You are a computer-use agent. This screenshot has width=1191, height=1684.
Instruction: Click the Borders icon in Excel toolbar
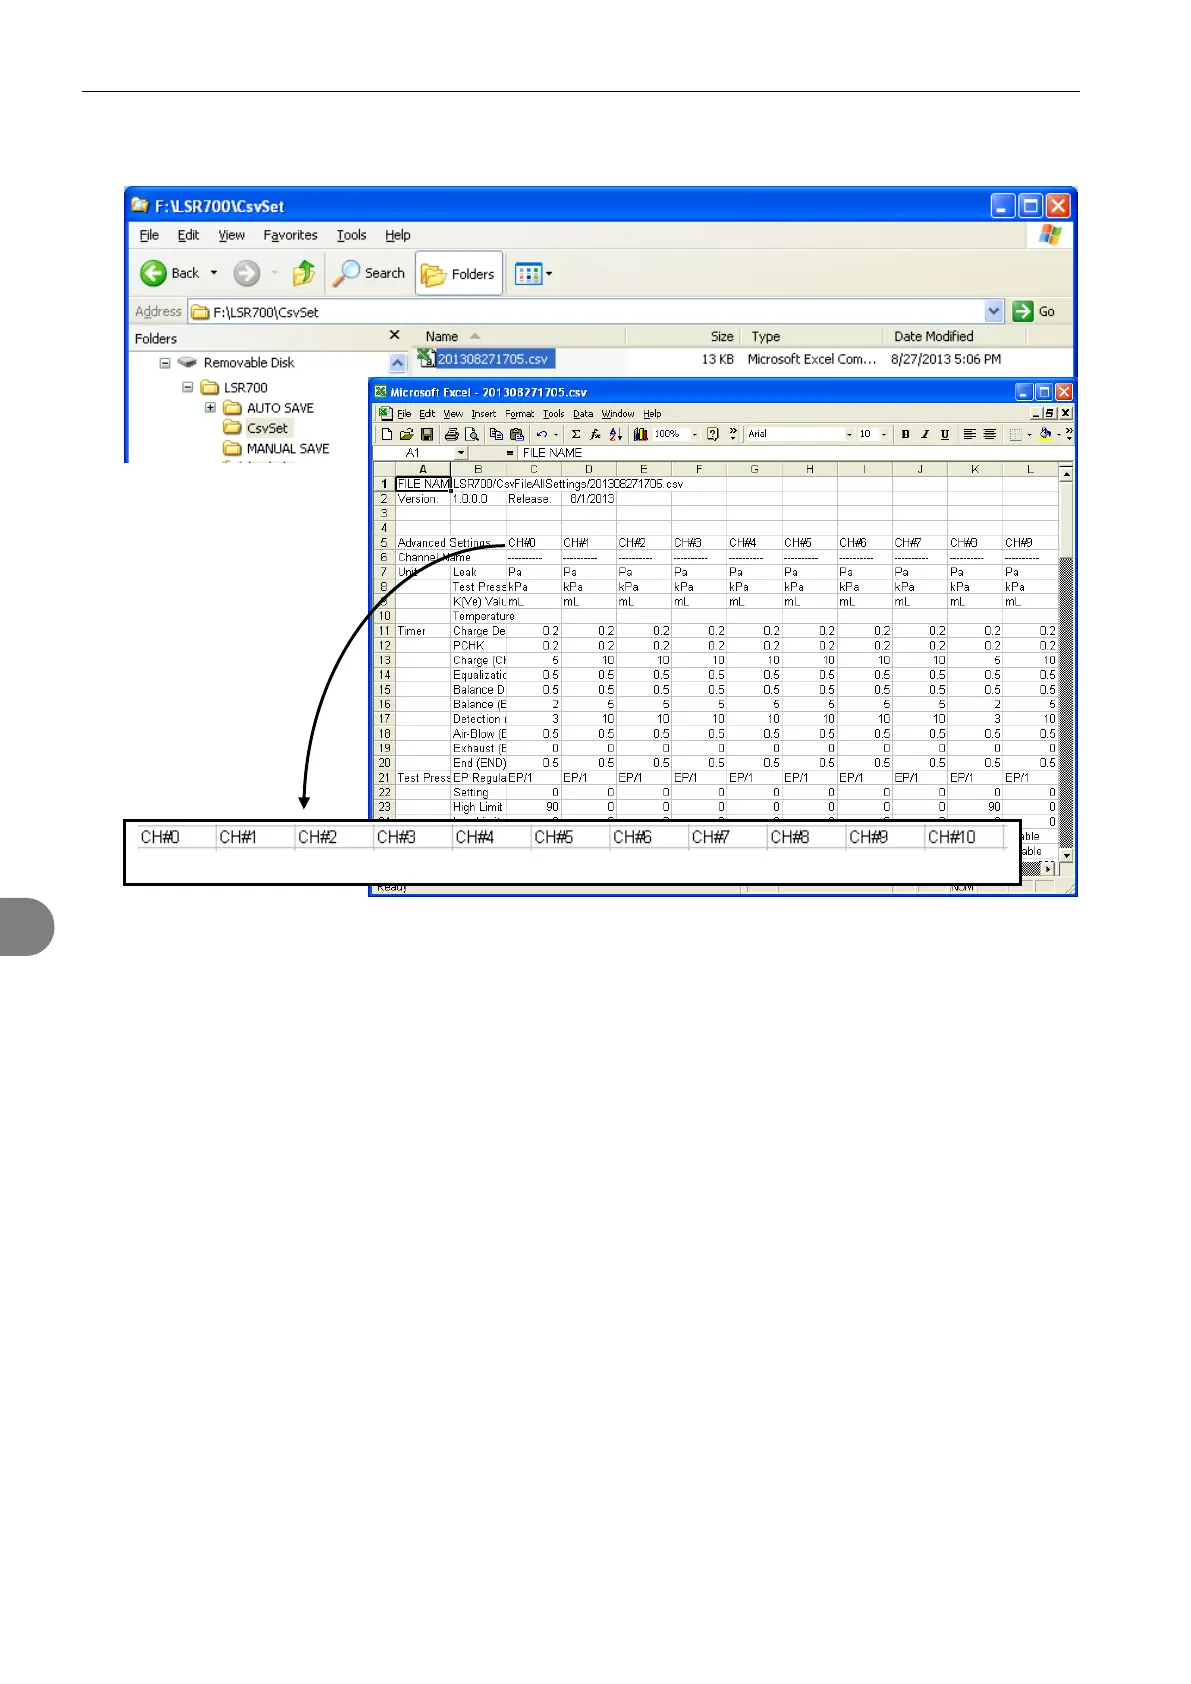(1015, 434)
